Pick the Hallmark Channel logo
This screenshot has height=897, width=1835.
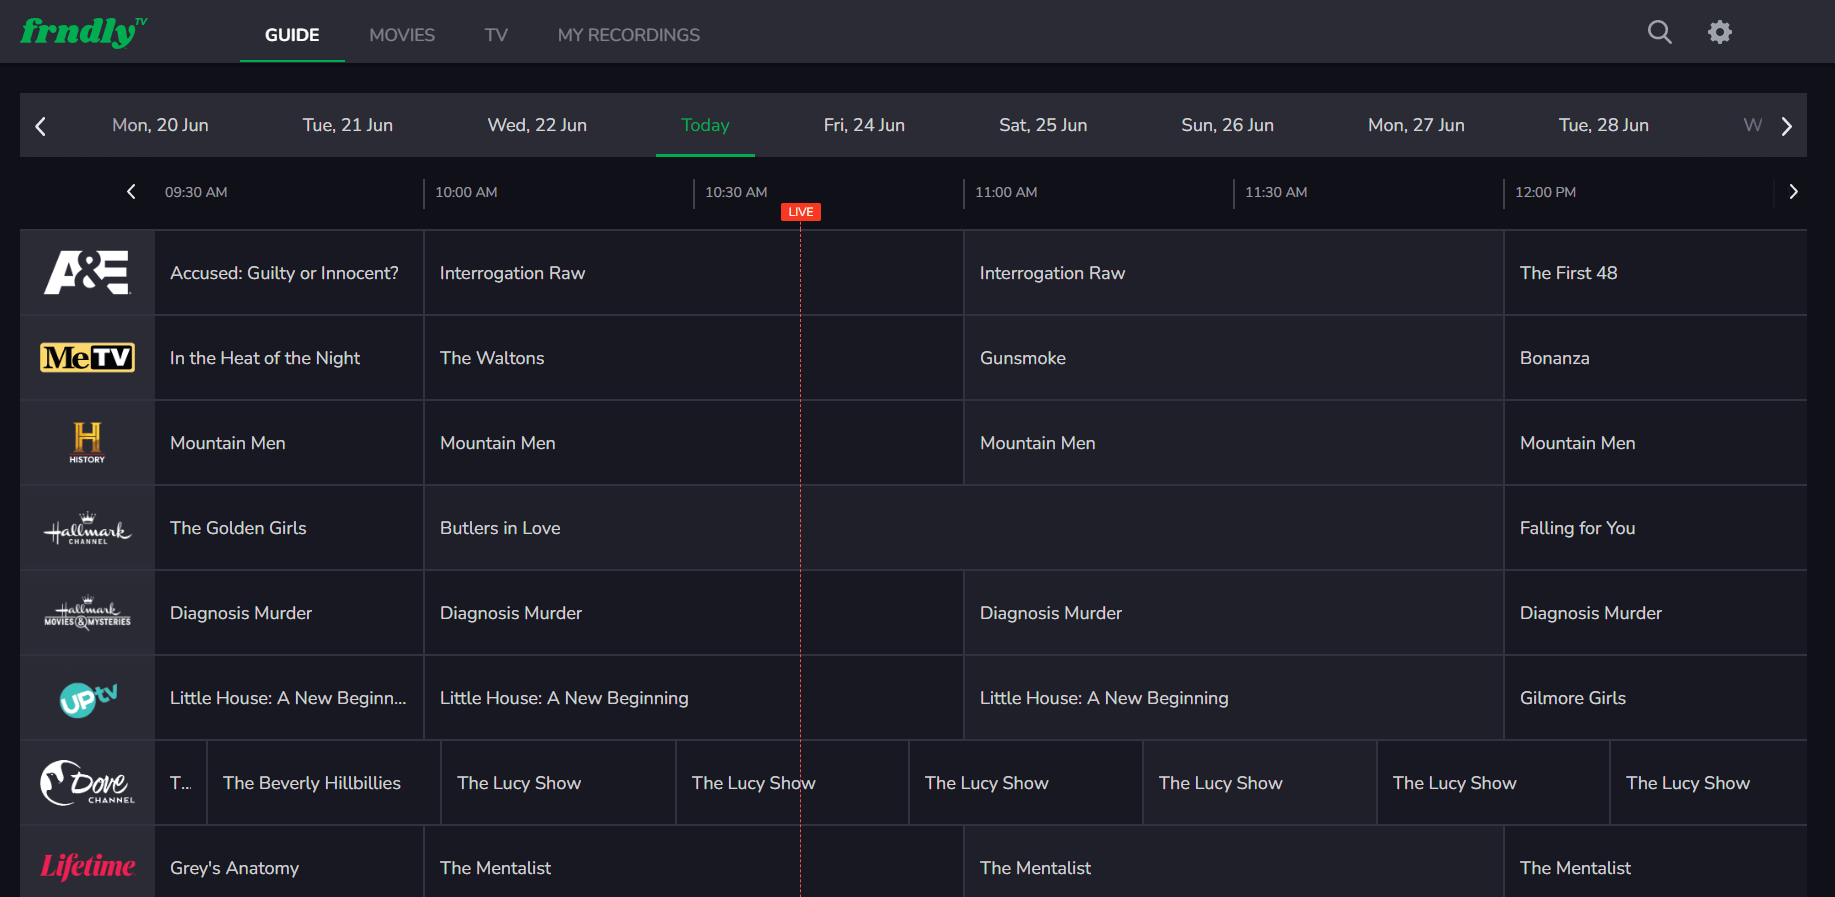pyautogui.click(x=87, y=528)
